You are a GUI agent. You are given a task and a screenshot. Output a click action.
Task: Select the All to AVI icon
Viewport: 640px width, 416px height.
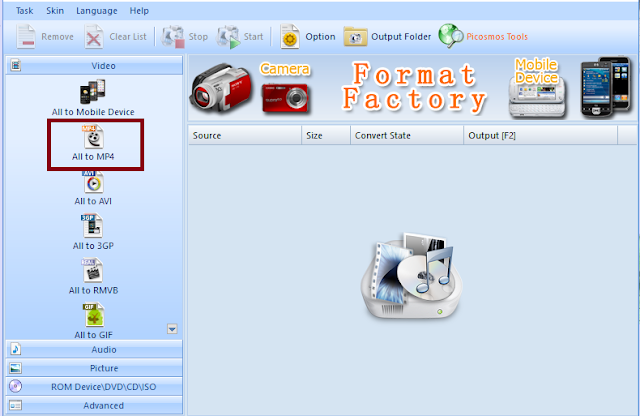tap(93, 182)
